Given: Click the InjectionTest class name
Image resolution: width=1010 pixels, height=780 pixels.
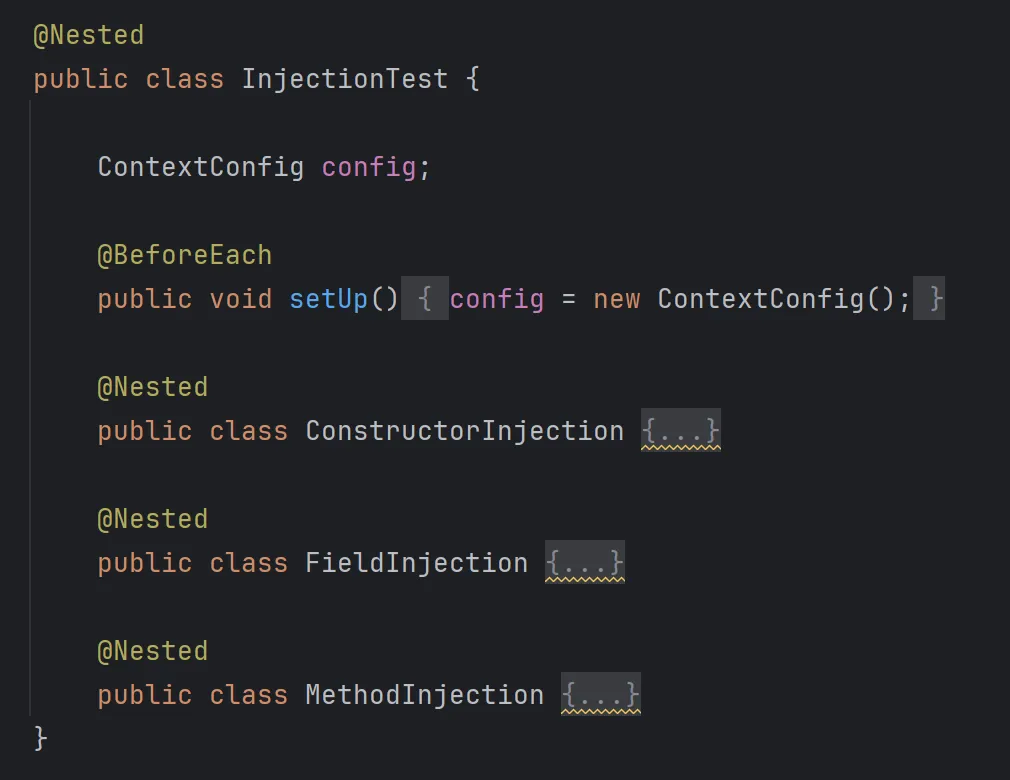Looking at the screenshot, I should click(x=344, y=80).
